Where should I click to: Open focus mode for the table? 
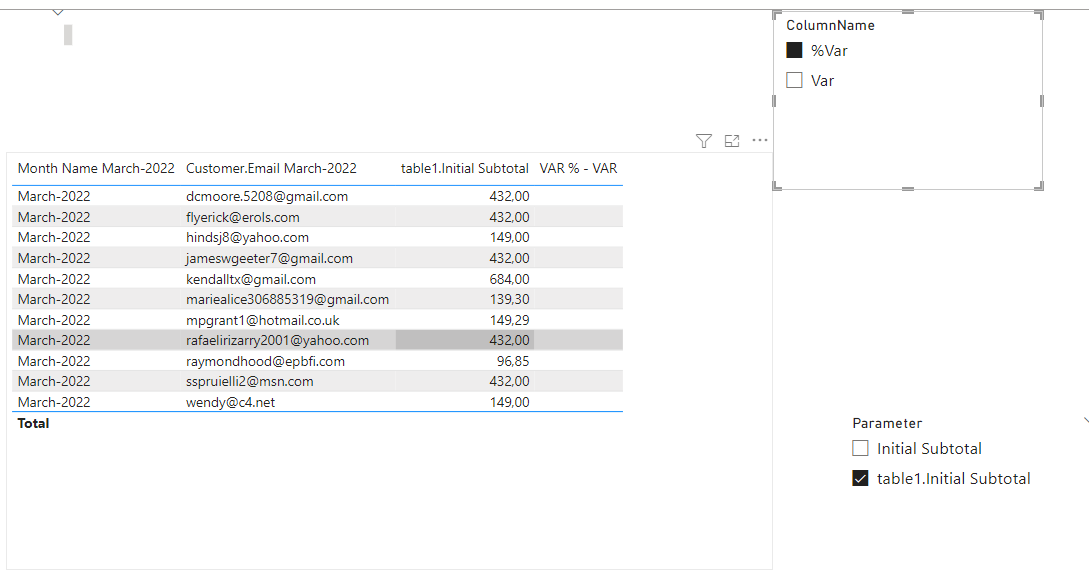point(732,141)
